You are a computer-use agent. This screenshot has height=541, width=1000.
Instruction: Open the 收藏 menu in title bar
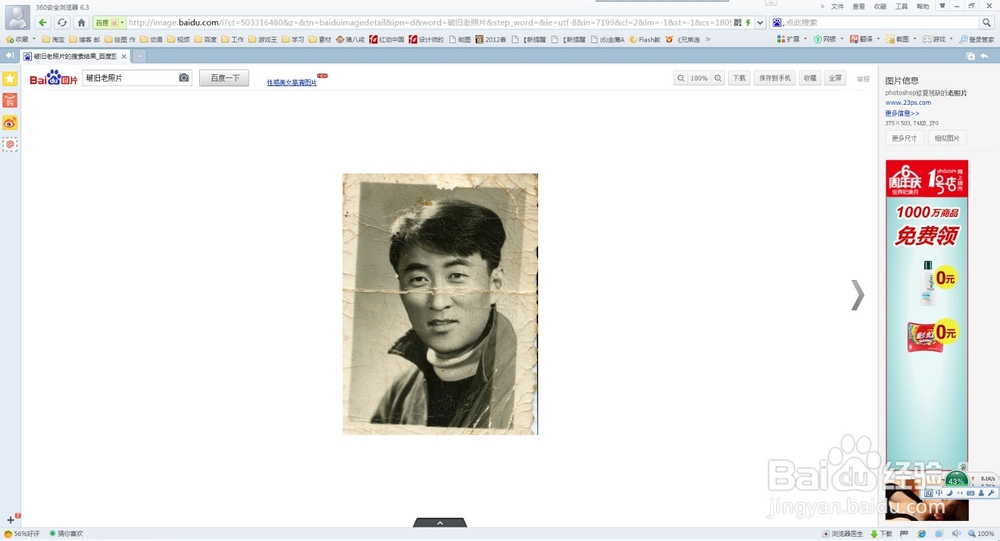[x=880, y=6]
